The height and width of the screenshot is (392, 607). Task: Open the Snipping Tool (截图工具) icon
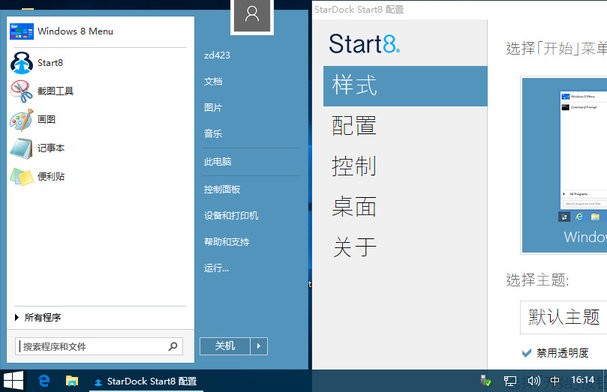pyautogui.click(x=21, y=91)
